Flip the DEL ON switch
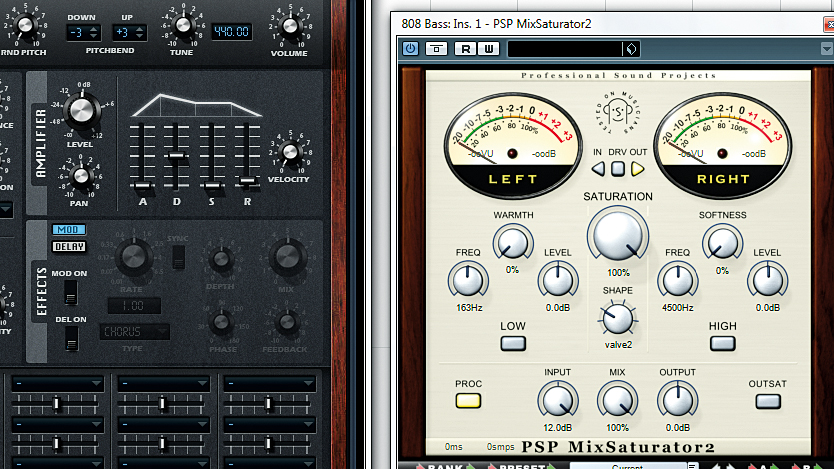This screenshot has width=834, height=469. [x=71, y=338]
